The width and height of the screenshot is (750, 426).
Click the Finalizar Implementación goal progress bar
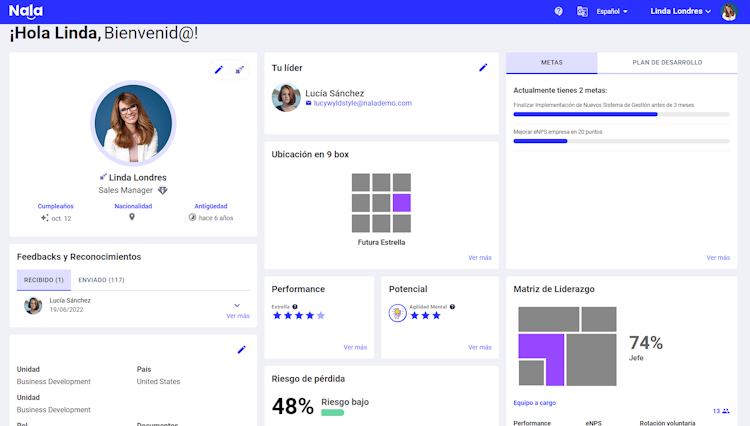(621, 114)
